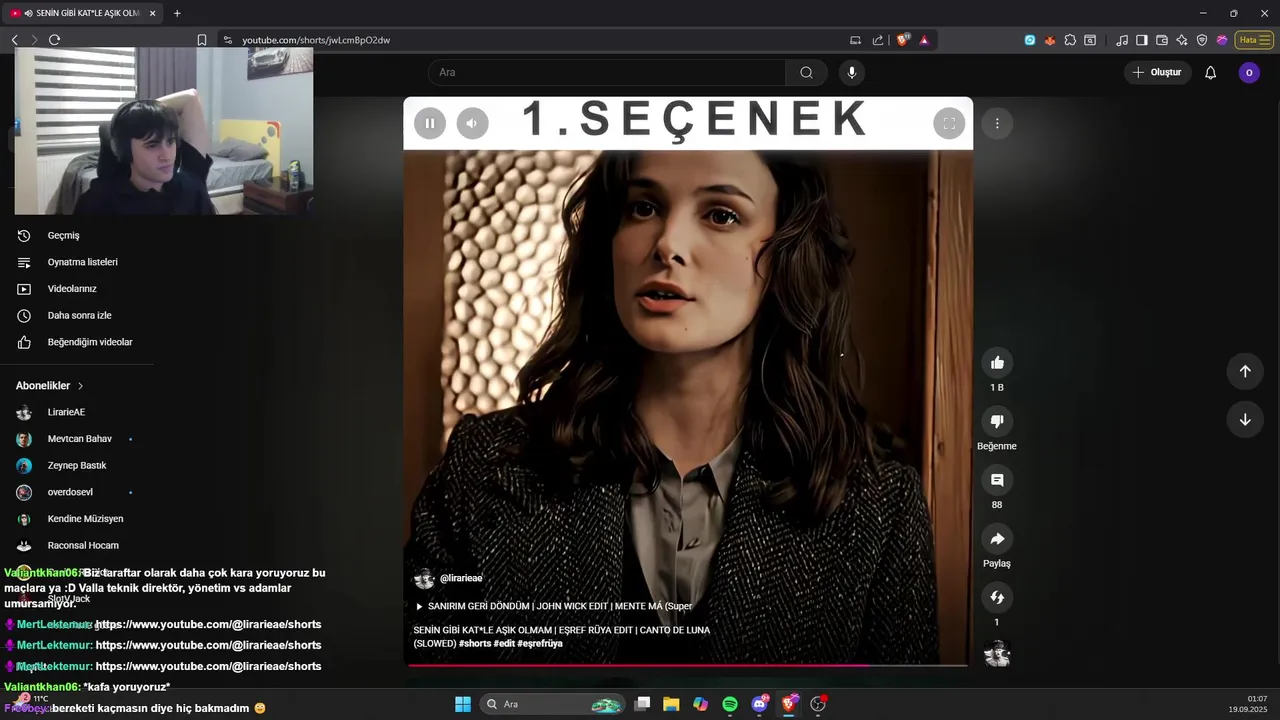Open the remix button showing 1
The width and height of the screenshot is (1280, 720).
(x=997, y=597)
